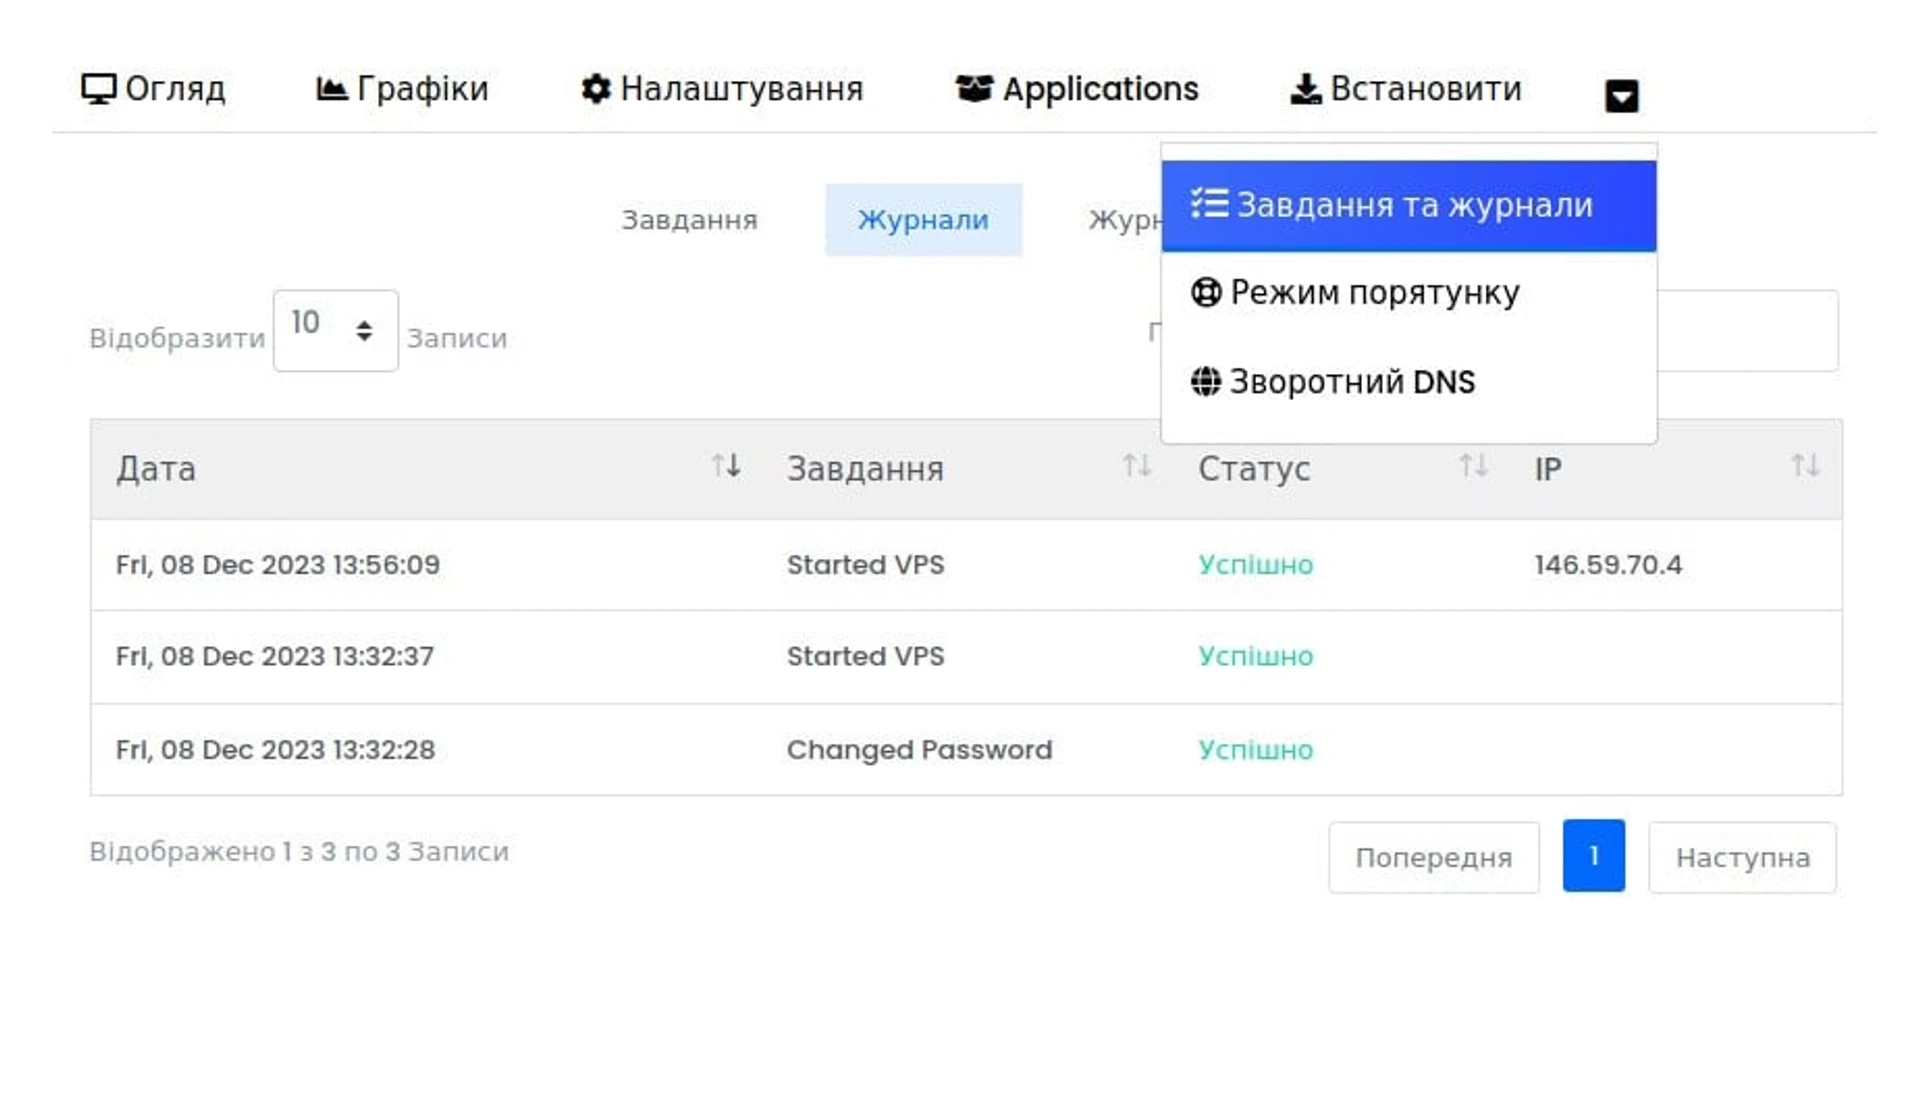Click the box icon beside Applications

click(x=974, y=89)
